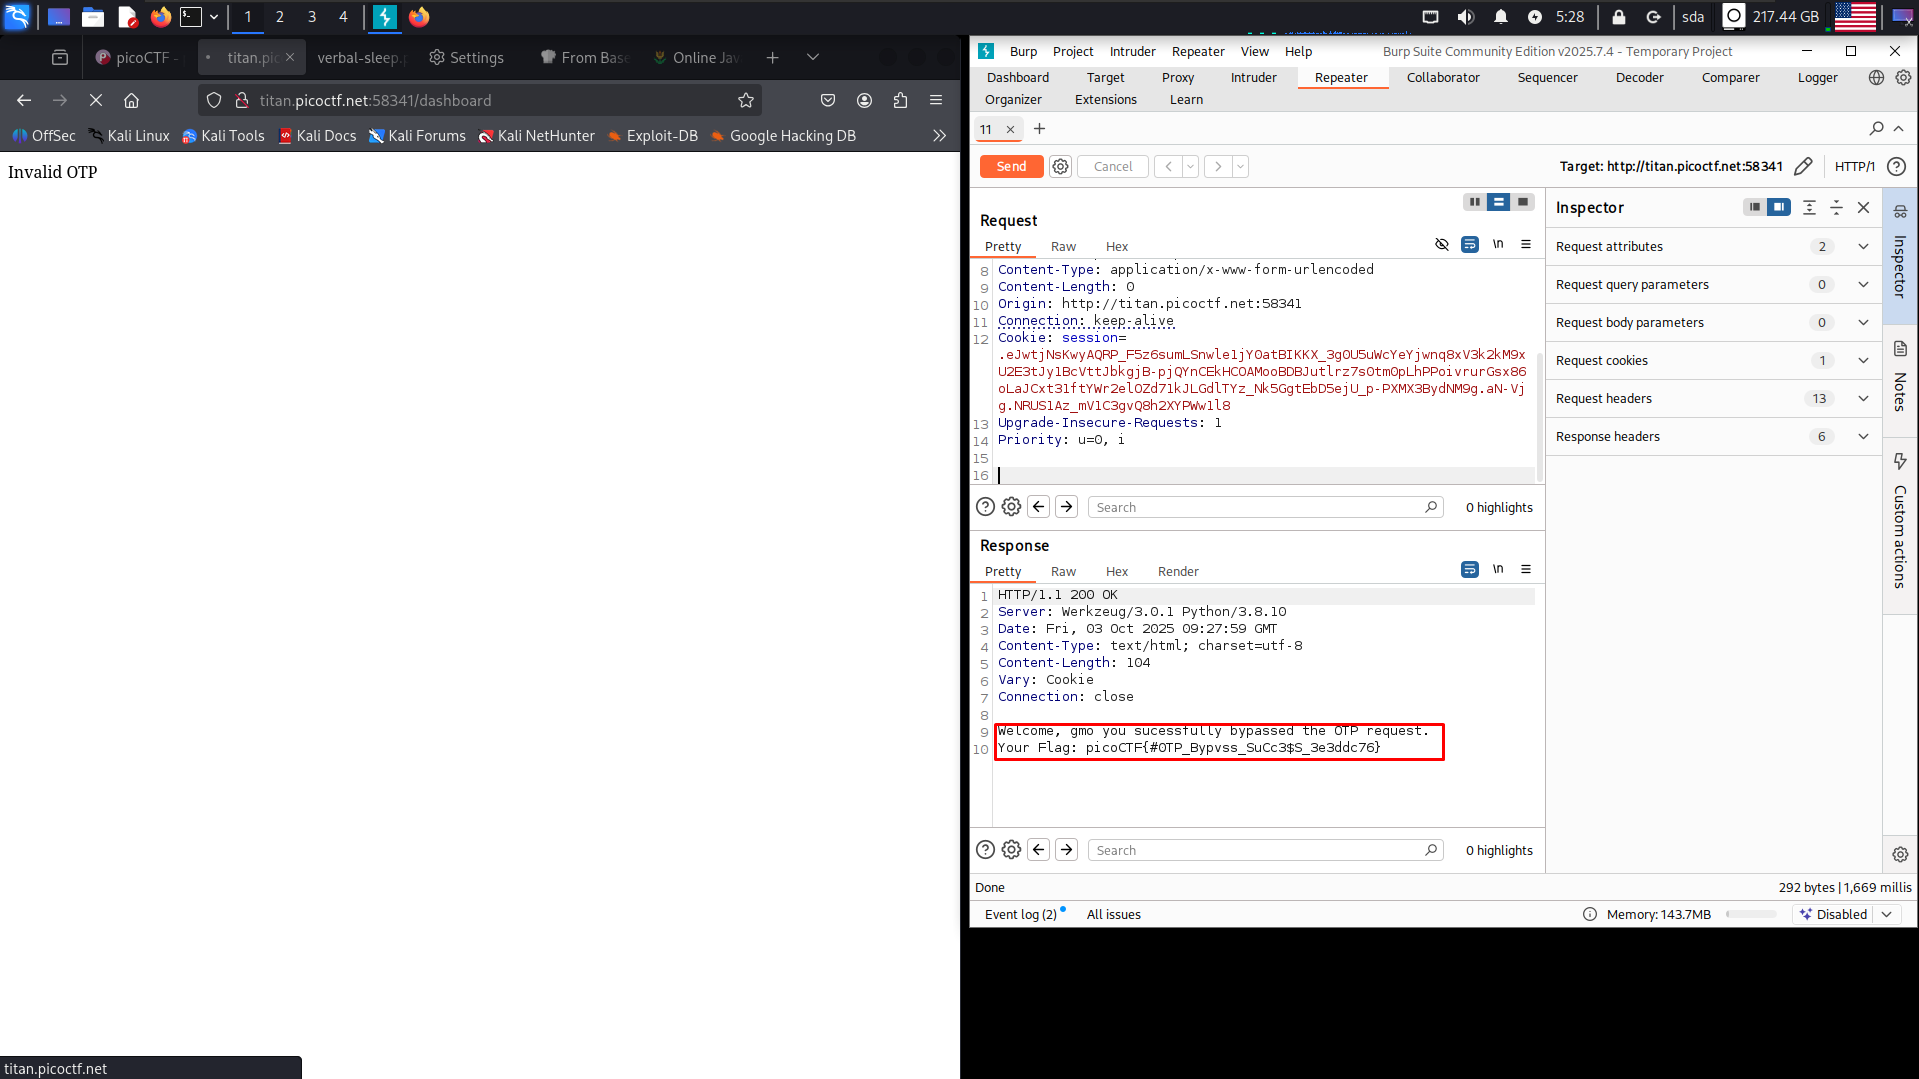Expand Request cookies section
The width and height of the screenshot is (1919, 1079).
[1862, 361]
